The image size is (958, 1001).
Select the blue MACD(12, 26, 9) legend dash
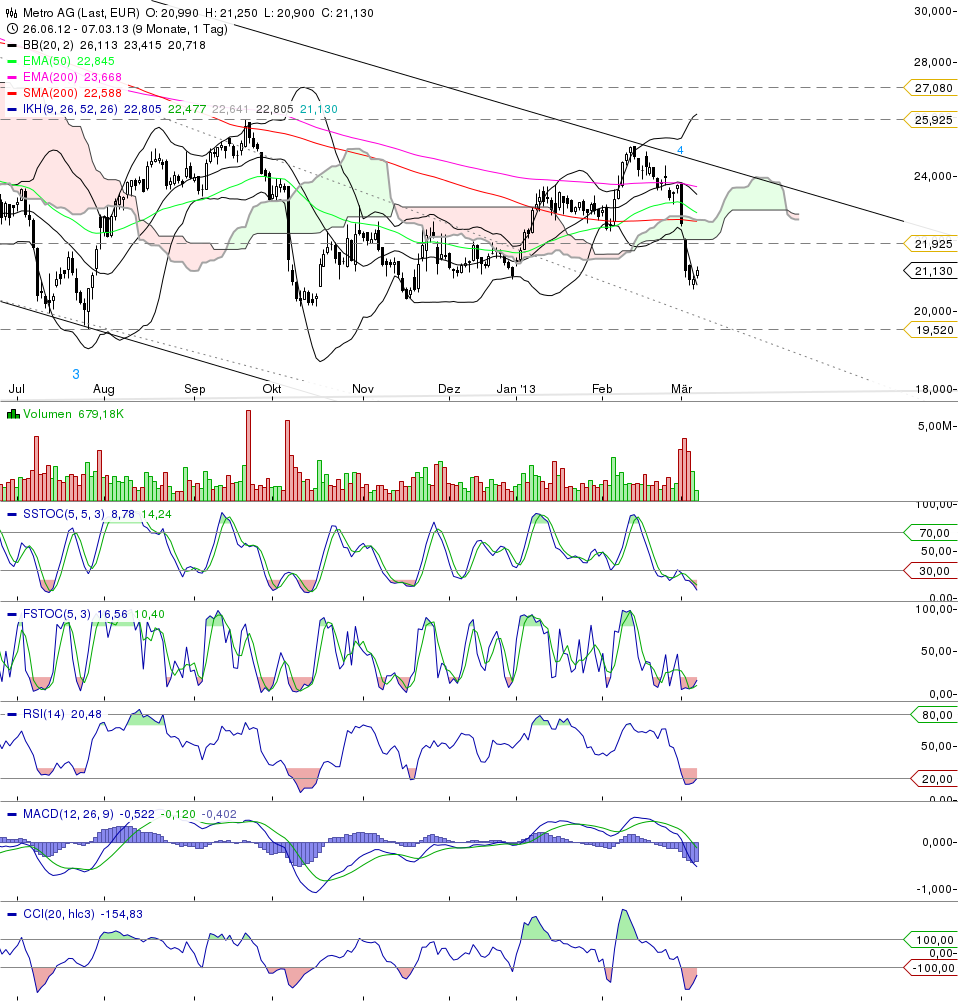pos(11,815)
